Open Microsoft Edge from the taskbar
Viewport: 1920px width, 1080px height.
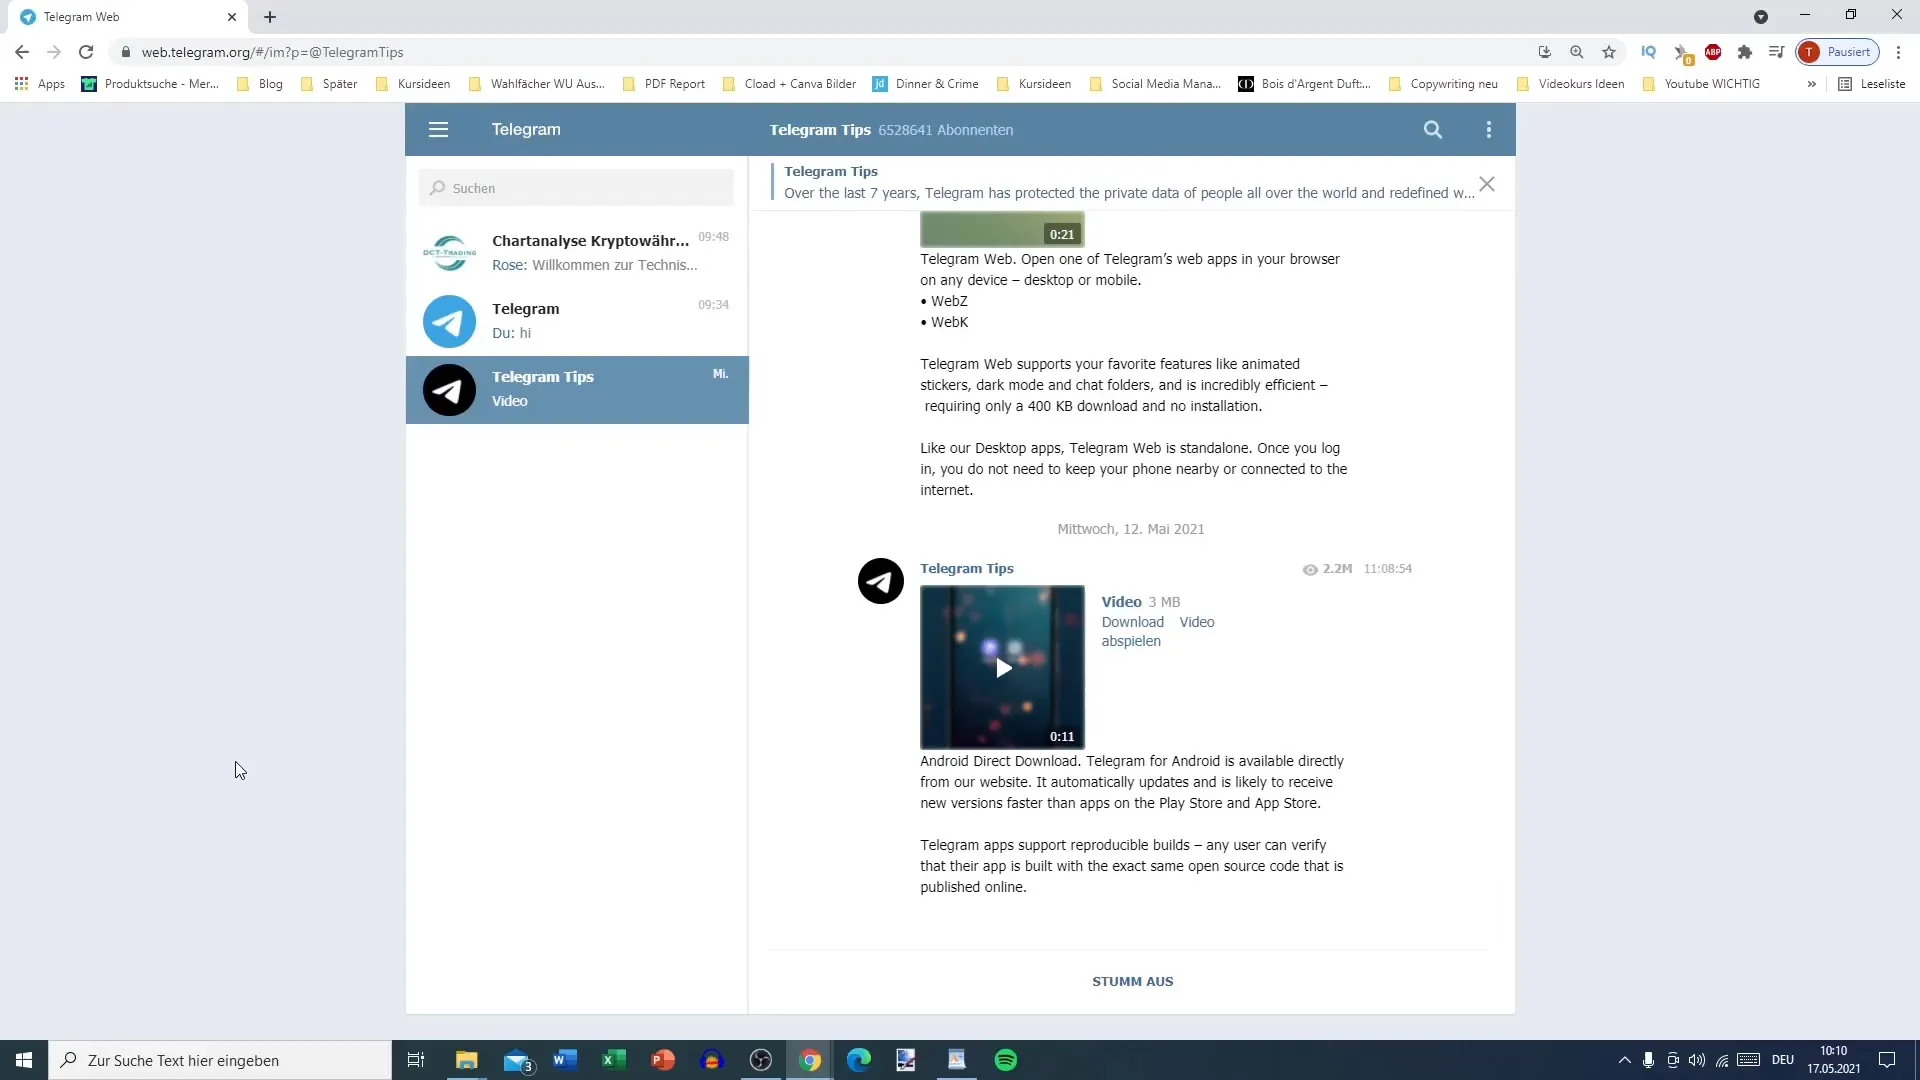coord(859,1060)
